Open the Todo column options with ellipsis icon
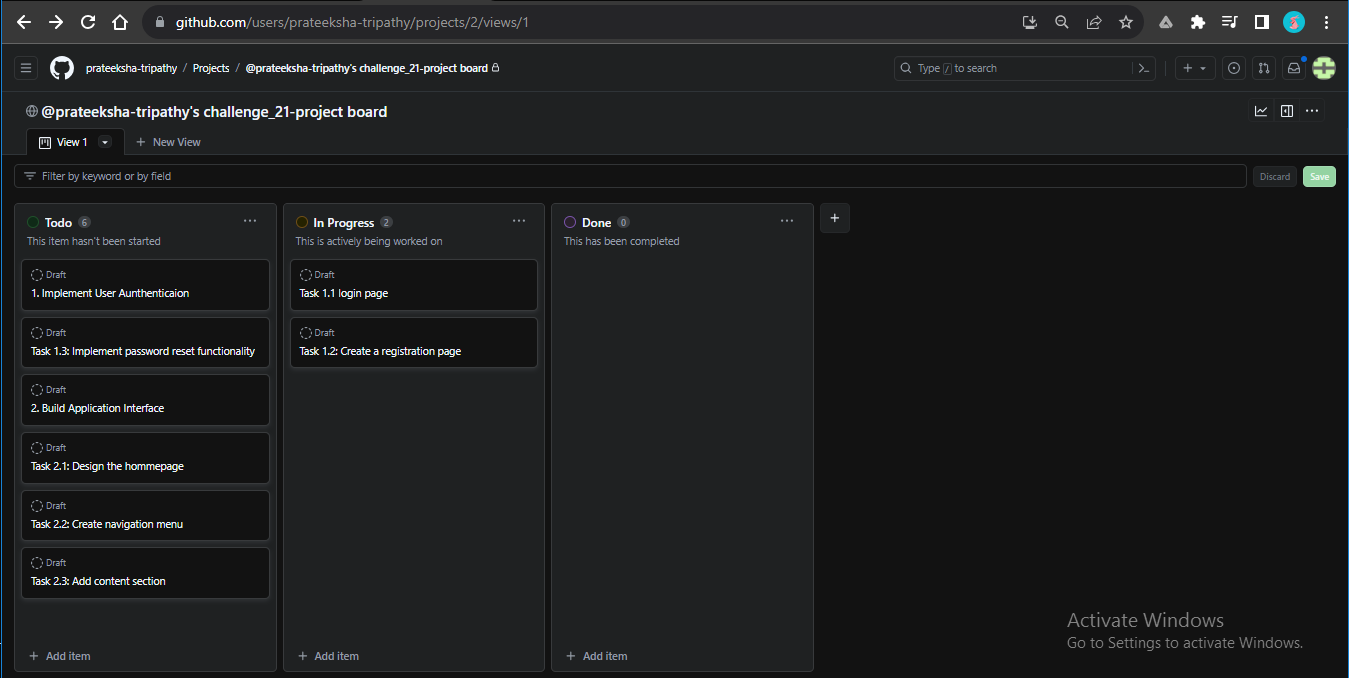 click(249, 220)
